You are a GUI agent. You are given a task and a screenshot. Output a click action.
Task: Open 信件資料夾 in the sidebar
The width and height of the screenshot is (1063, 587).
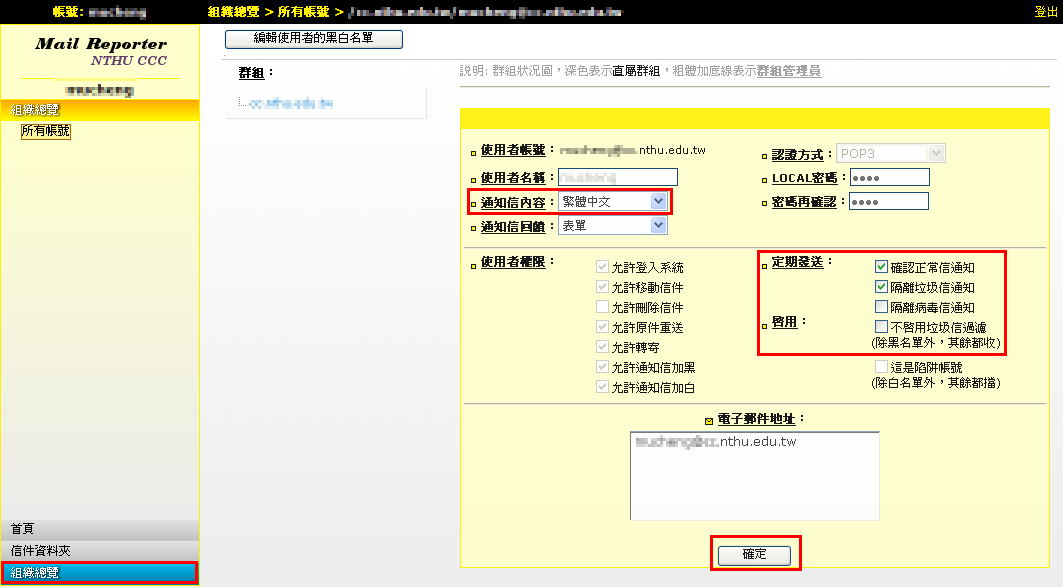point(100,551)
